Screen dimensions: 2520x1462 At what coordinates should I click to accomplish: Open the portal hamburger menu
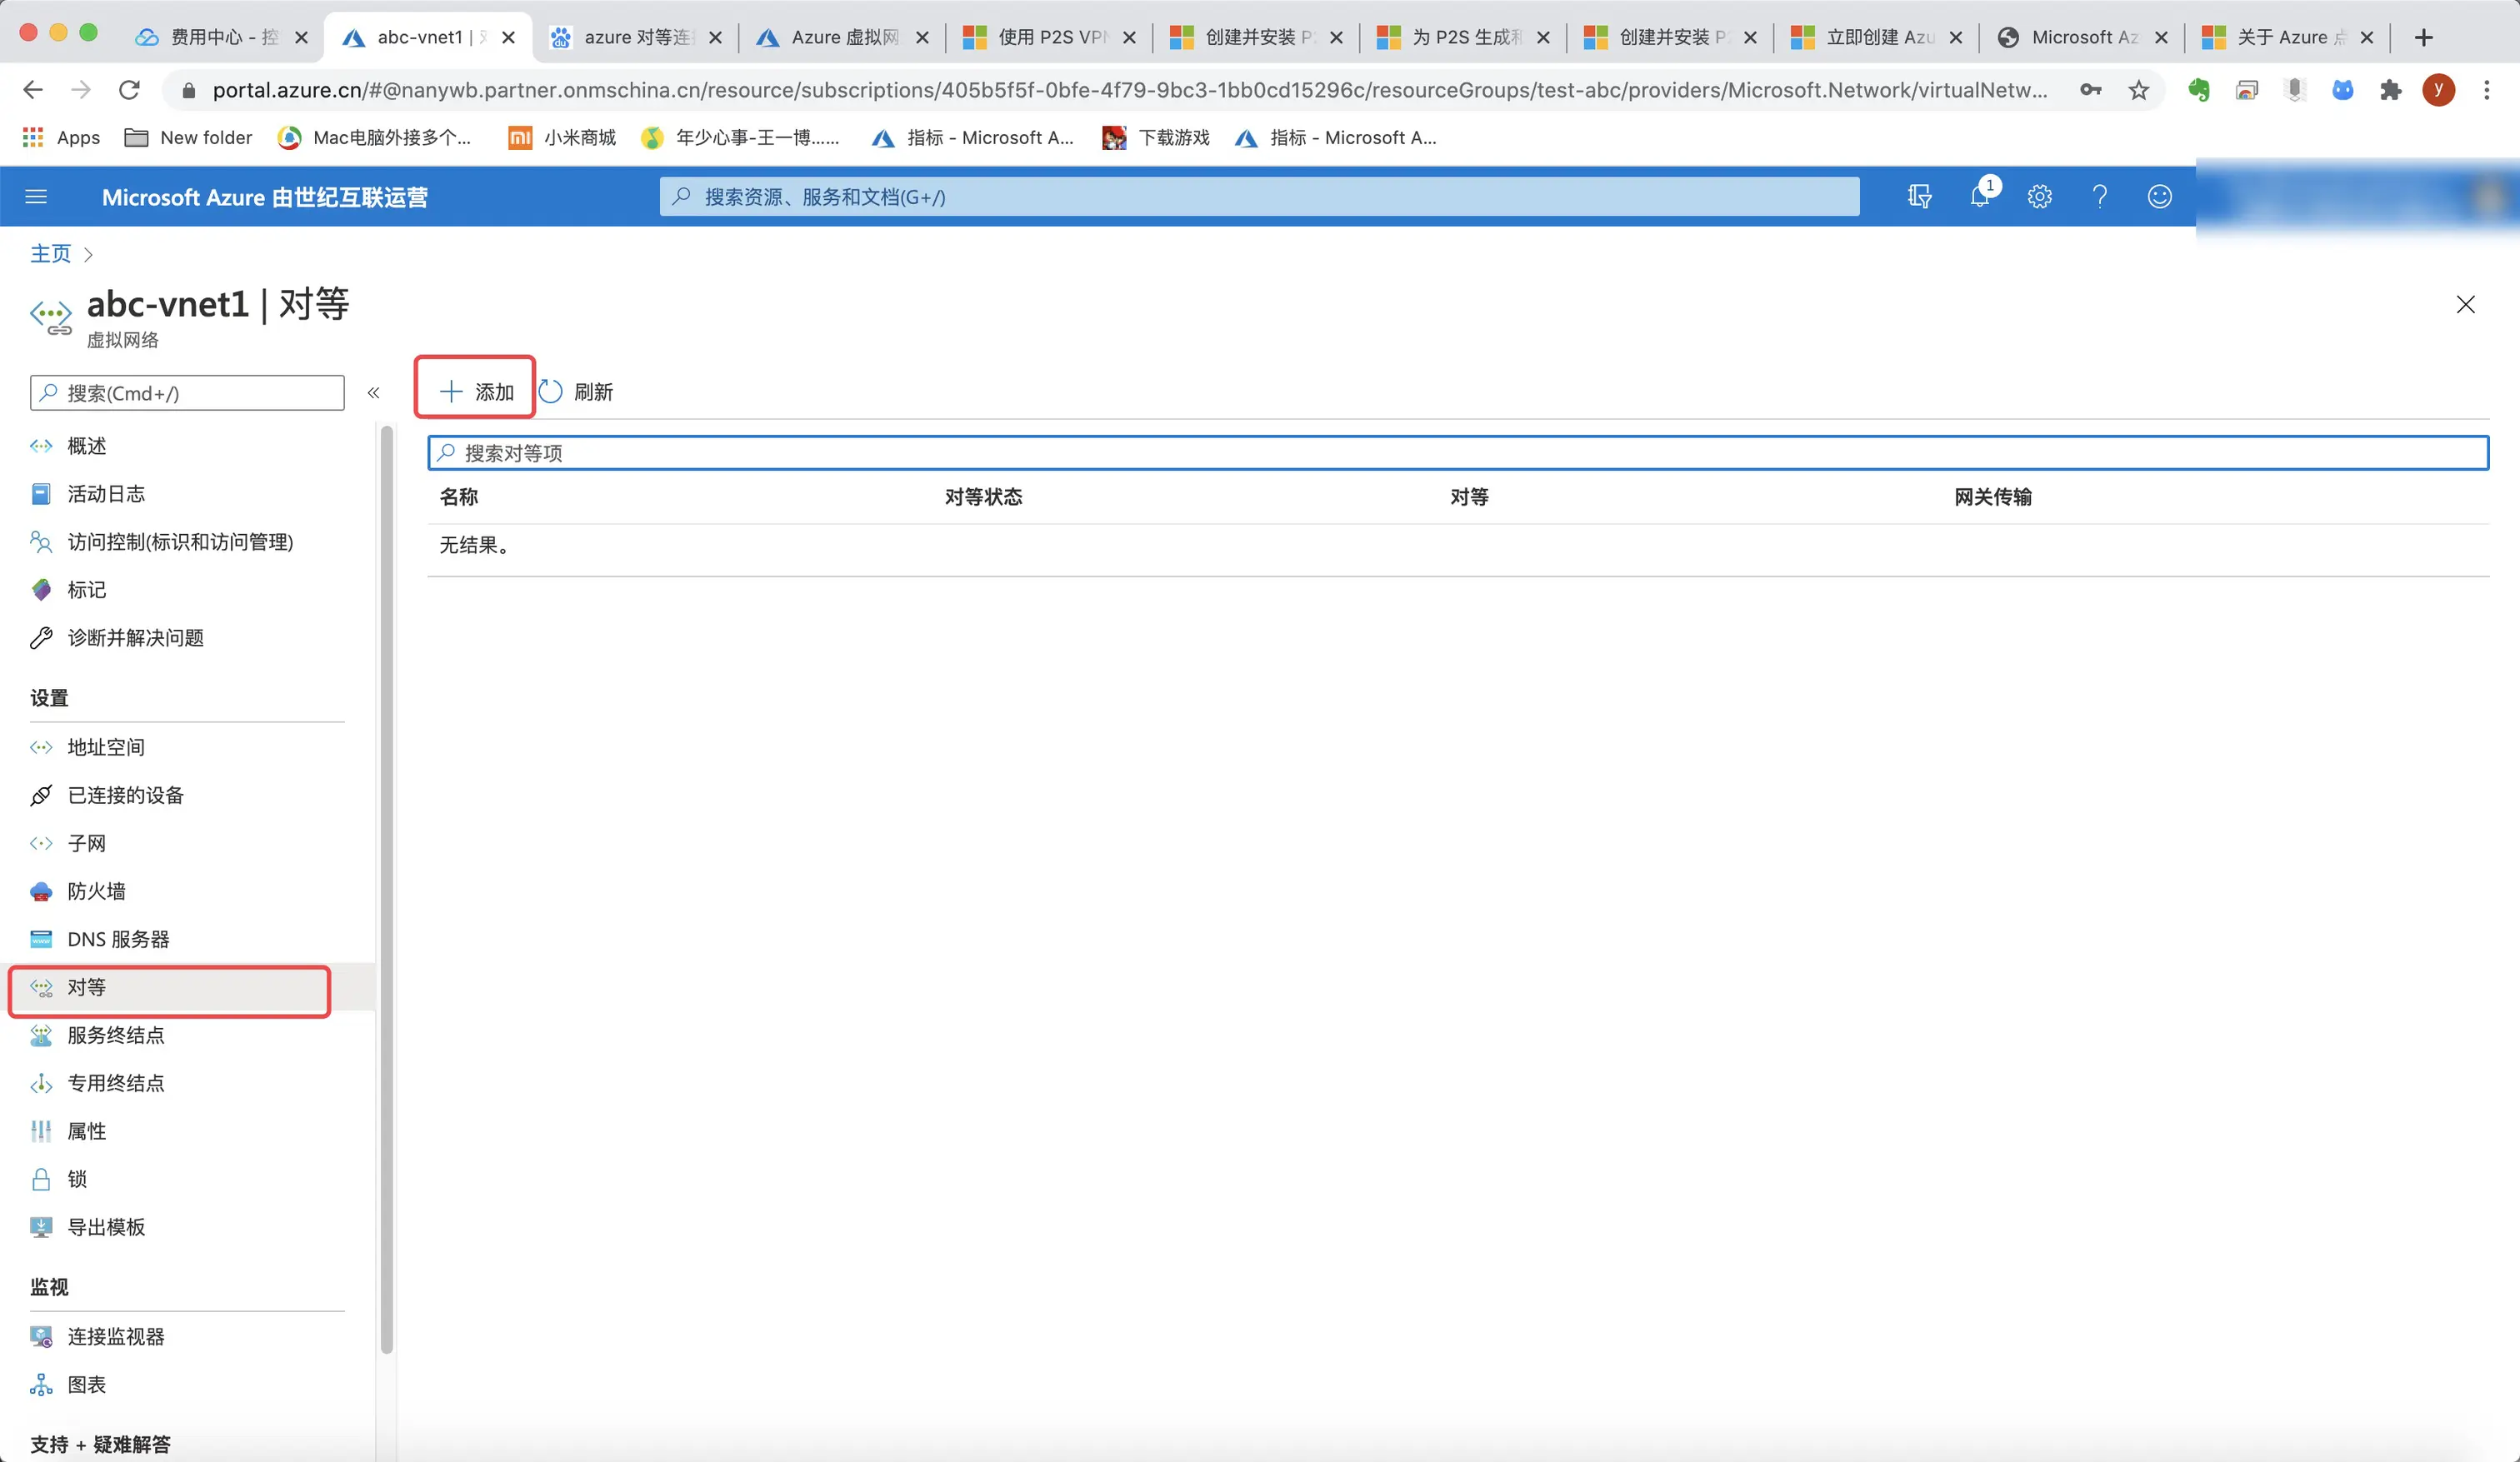point(36,197)
